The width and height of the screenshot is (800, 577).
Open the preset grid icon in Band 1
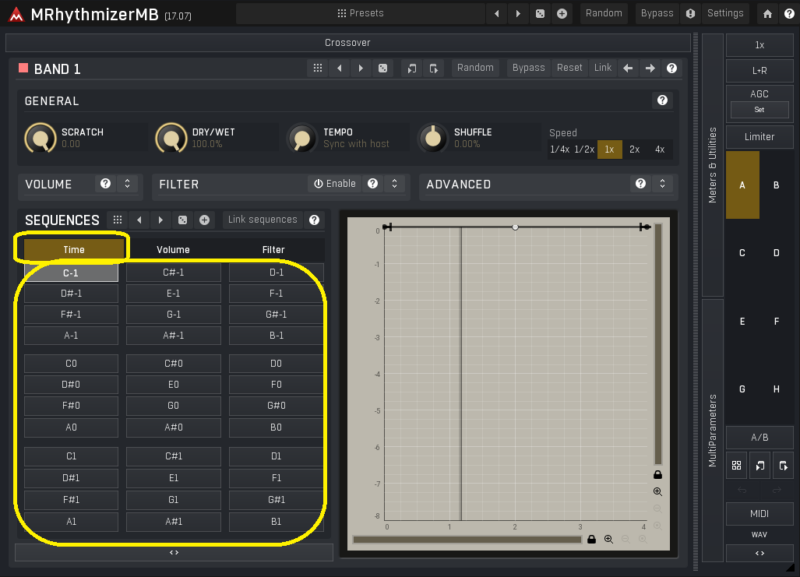pos(318,68)
